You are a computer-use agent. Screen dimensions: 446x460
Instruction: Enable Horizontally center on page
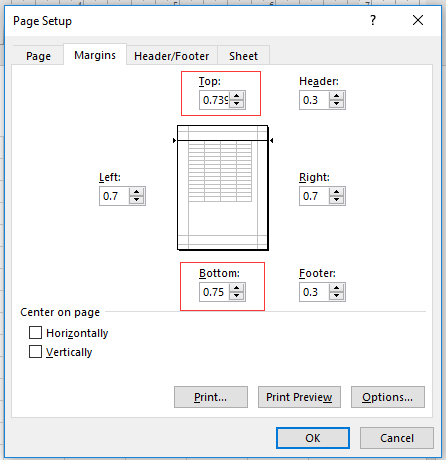point(36,333)
